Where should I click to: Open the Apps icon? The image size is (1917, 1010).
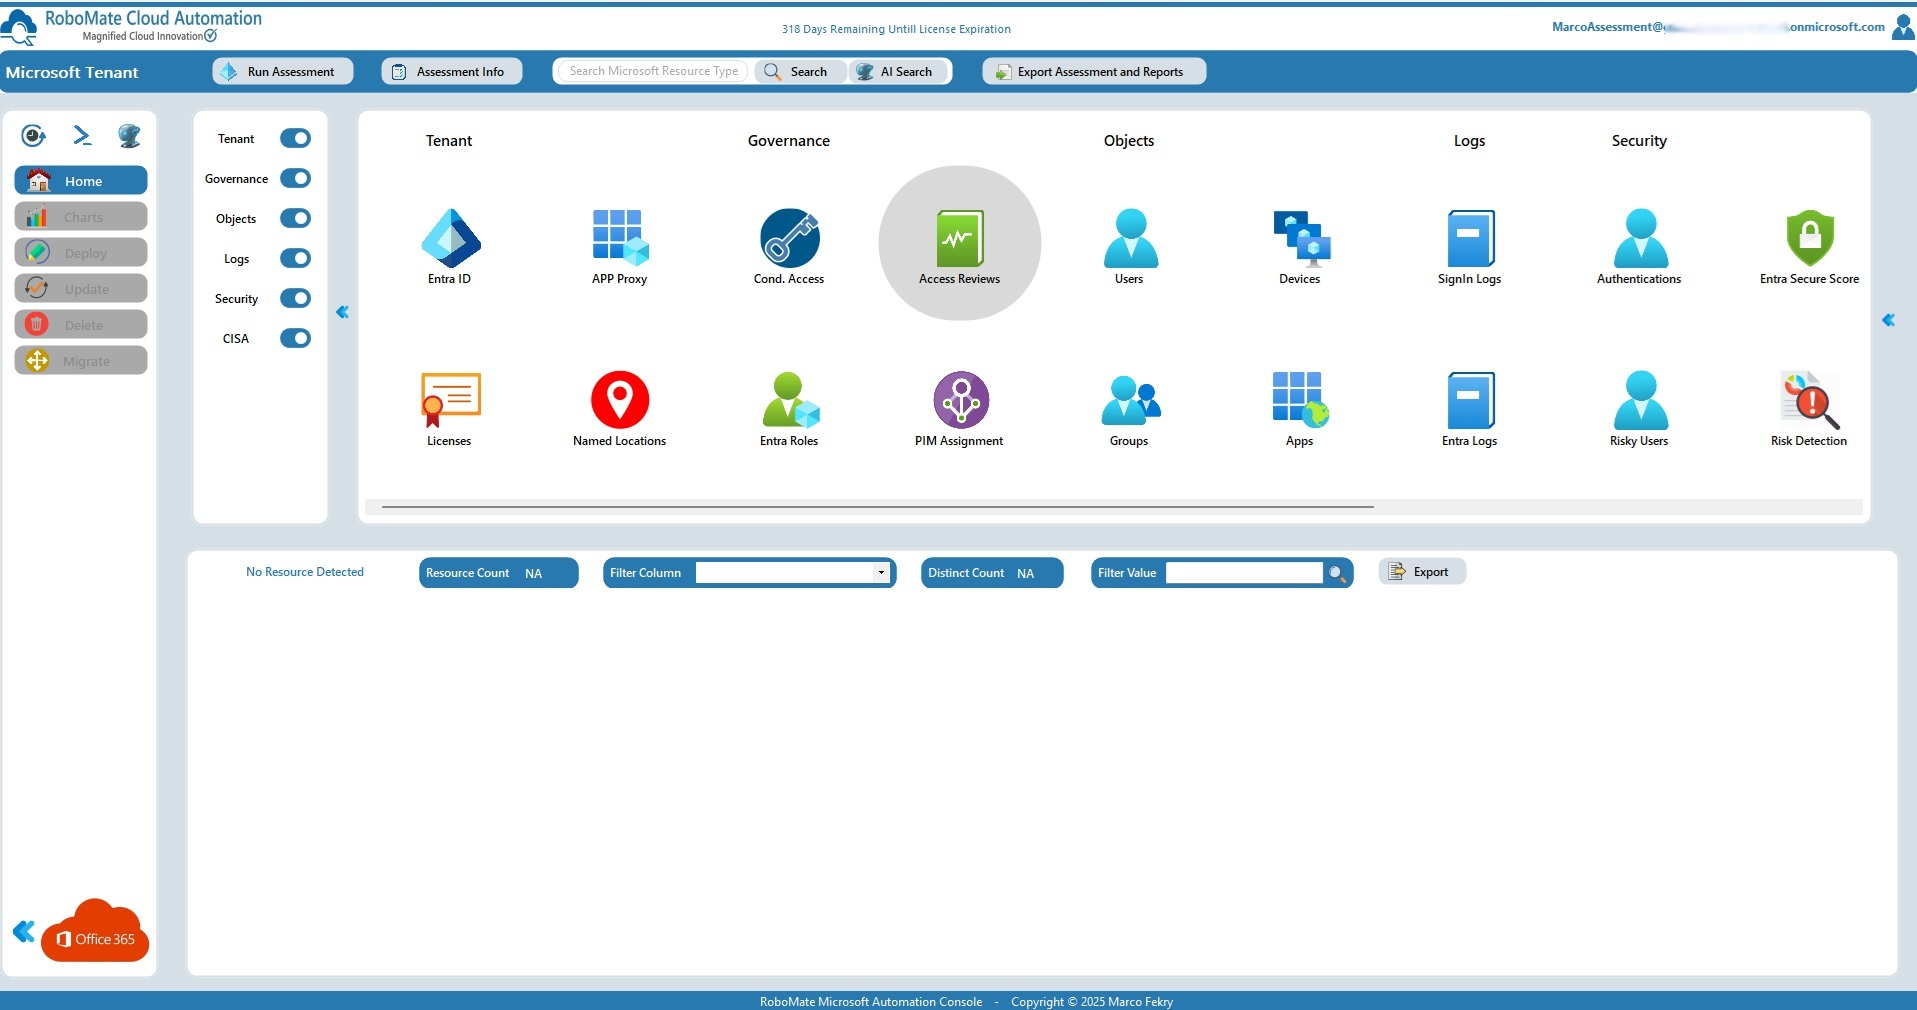[1300, 400]
